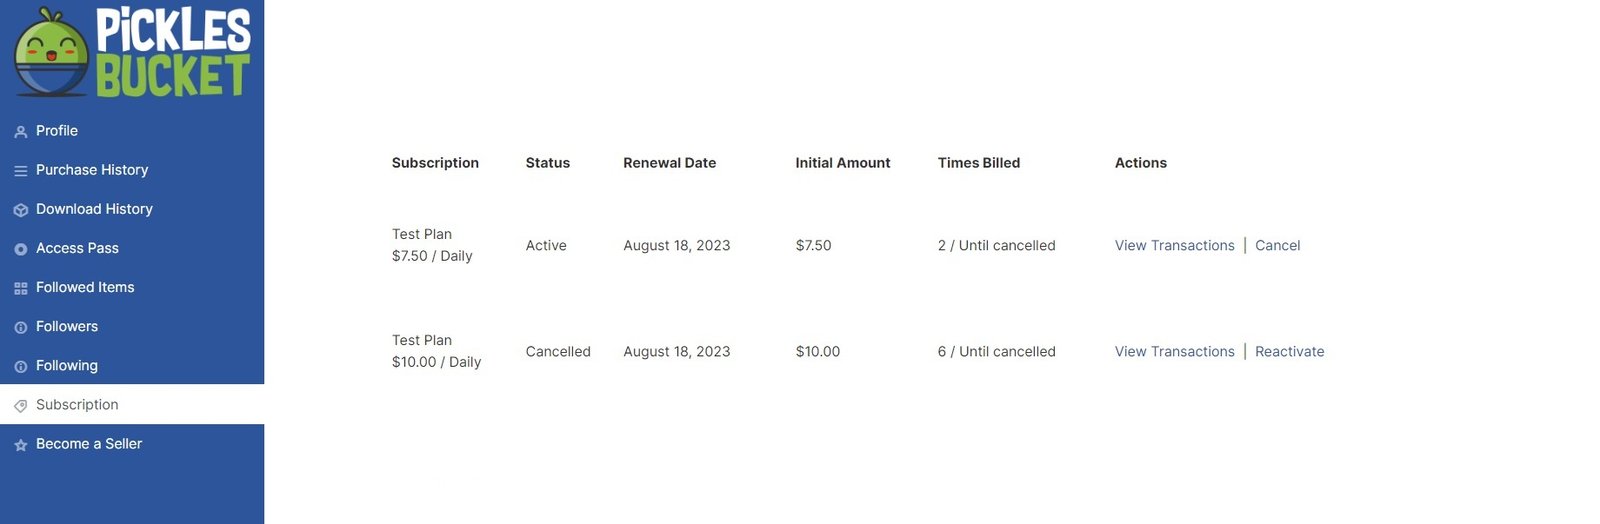The image size is (1600, 524).
Task: Click the Become a Seller star icon
Action: pyautogui.click(x=20, y=445)
